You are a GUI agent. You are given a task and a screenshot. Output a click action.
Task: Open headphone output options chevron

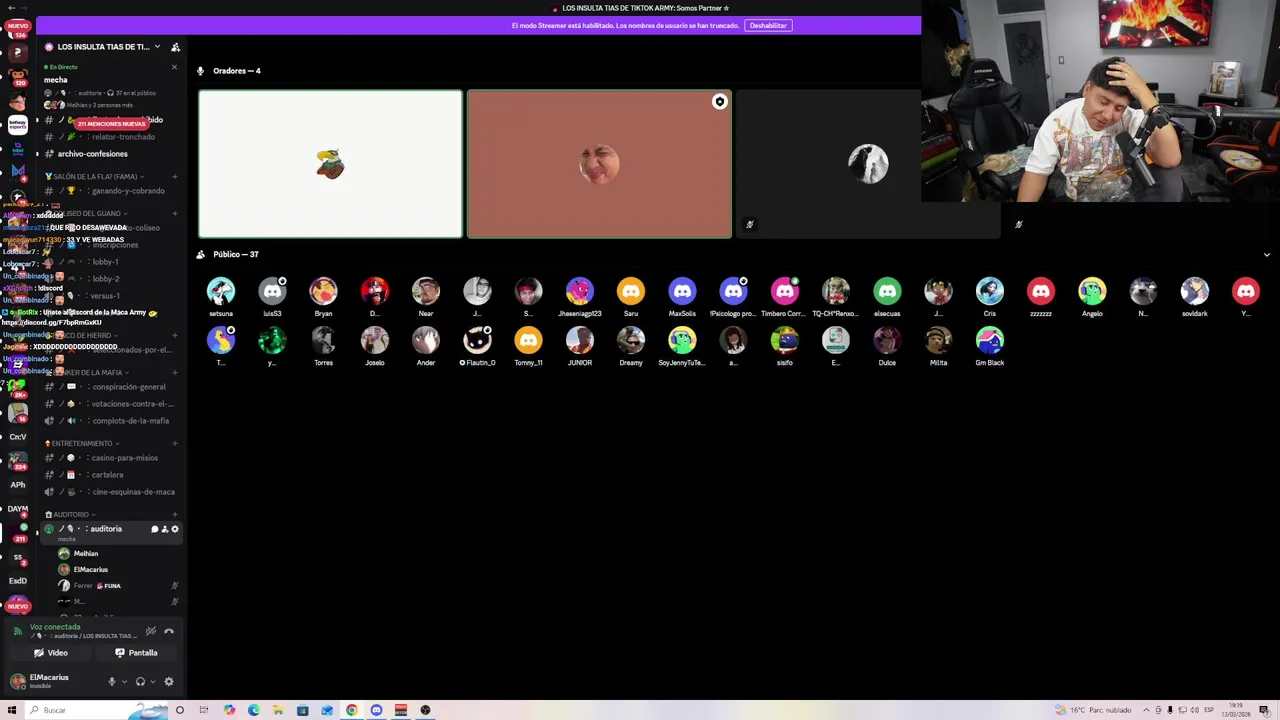click(152, 682)
